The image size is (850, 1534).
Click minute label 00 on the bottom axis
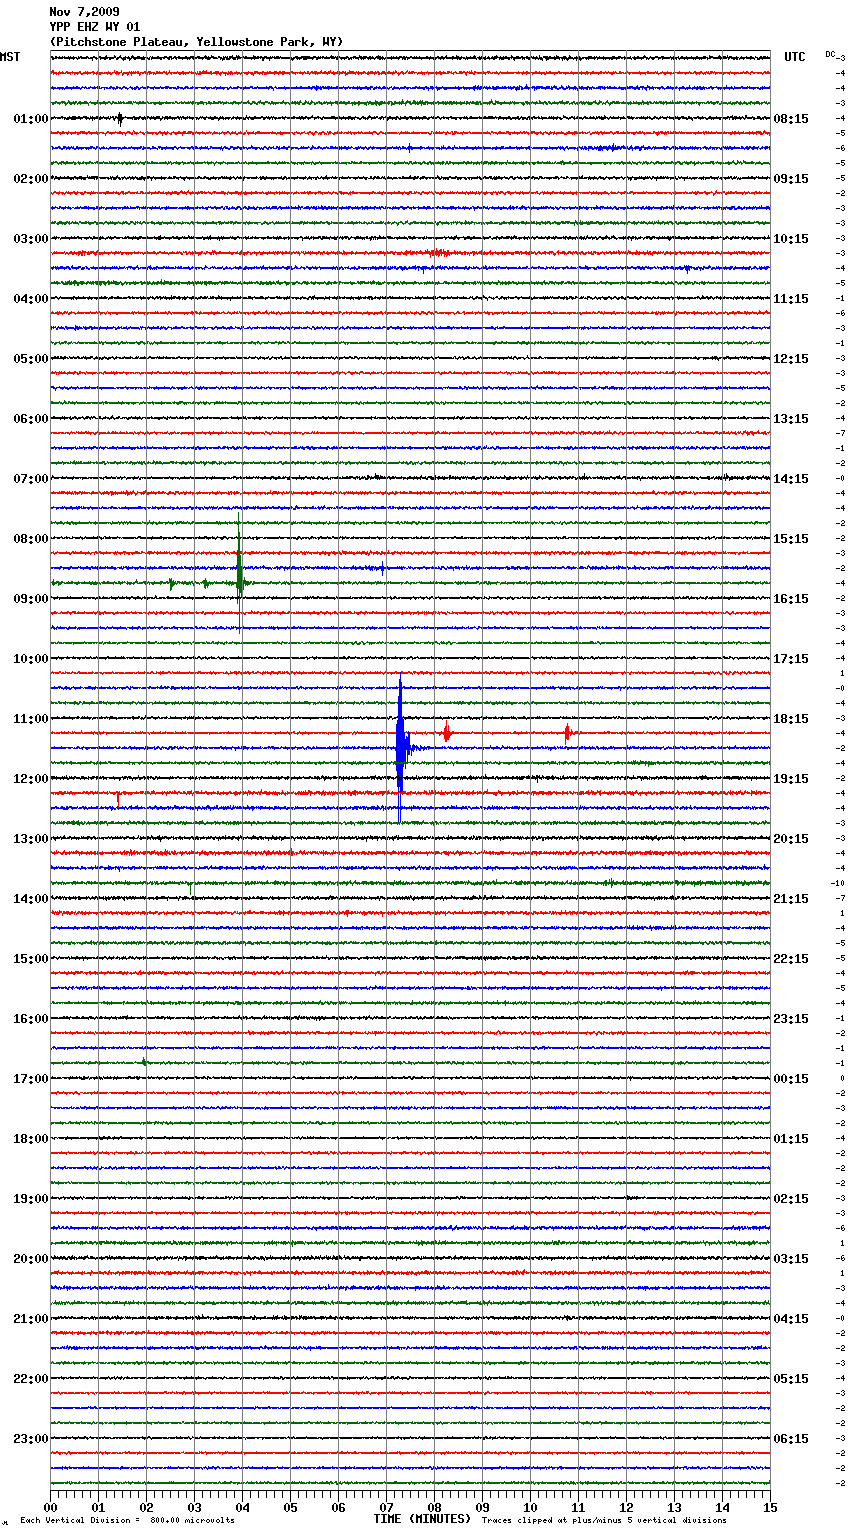[x=50, y=1507]
